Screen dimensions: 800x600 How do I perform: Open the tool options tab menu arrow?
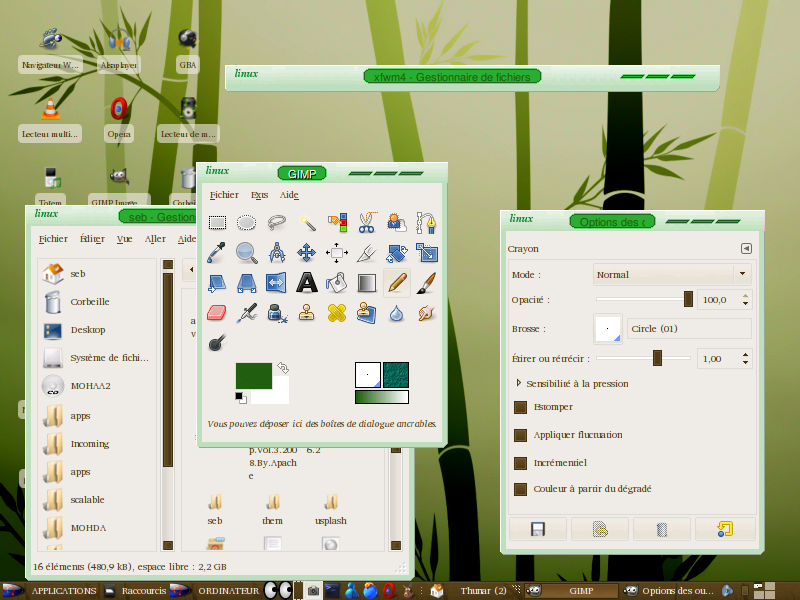[746, 248]
